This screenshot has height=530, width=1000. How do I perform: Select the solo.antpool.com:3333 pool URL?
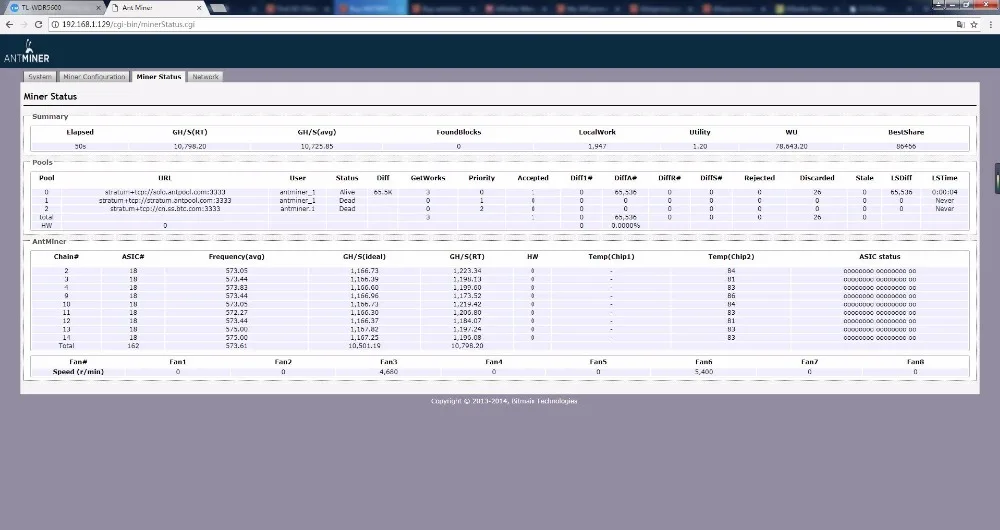(165, 192)
